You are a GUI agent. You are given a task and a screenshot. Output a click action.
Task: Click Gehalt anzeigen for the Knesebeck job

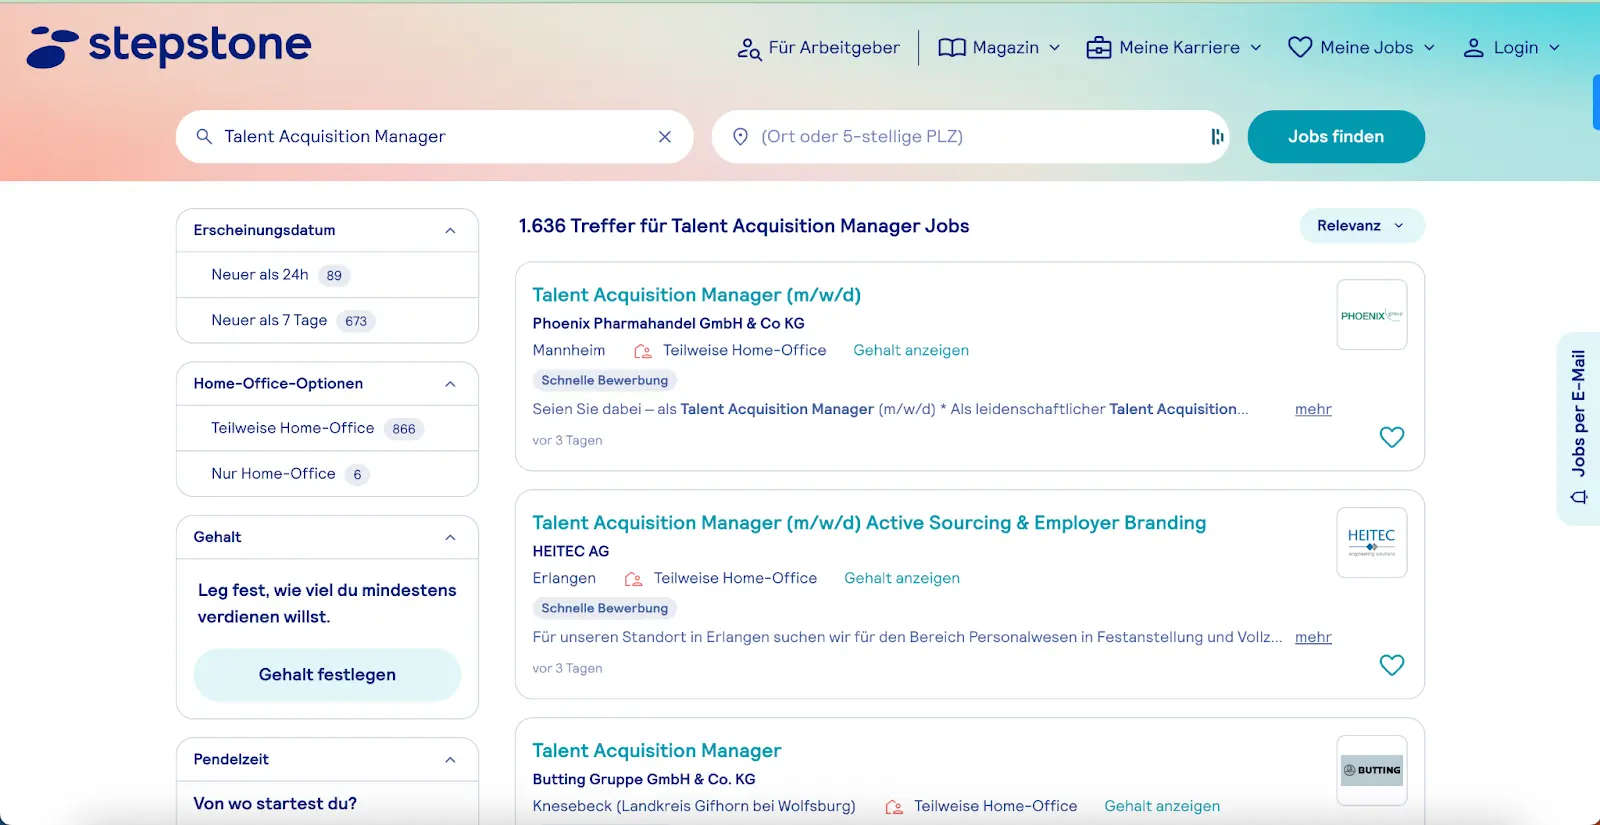[1162, 807]
